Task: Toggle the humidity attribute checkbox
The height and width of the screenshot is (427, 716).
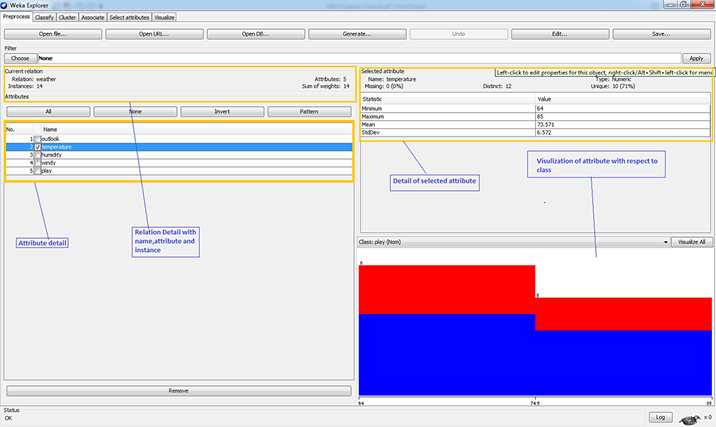Action: click(x=37, y=155)
